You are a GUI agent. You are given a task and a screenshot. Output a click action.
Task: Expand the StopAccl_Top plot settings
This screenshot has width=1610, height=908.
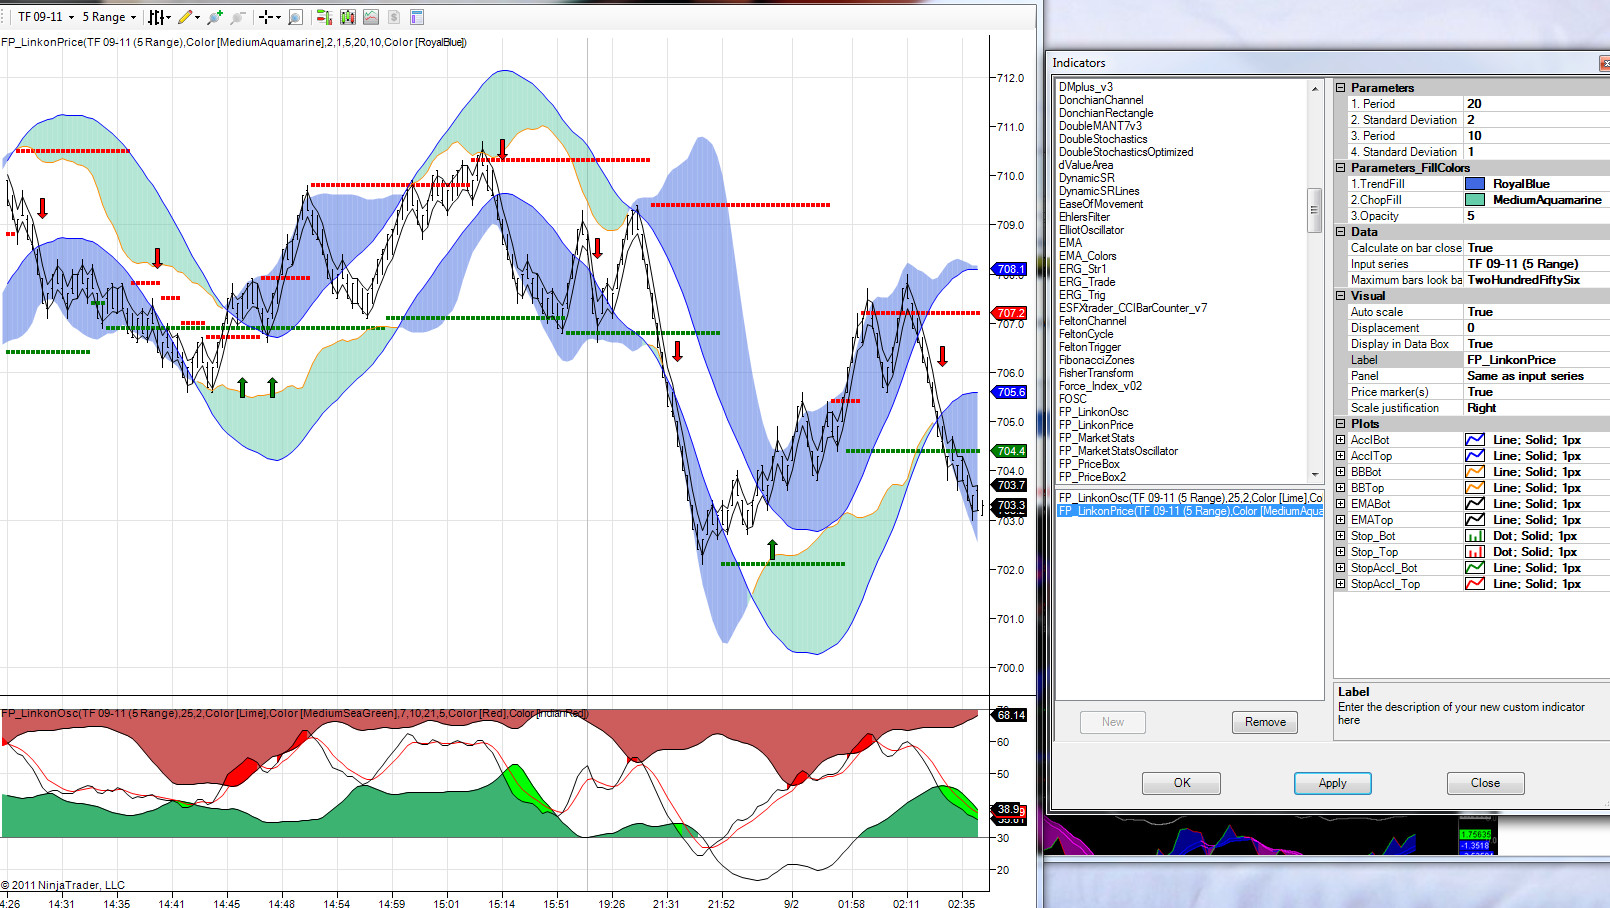tap(1341, 584)
